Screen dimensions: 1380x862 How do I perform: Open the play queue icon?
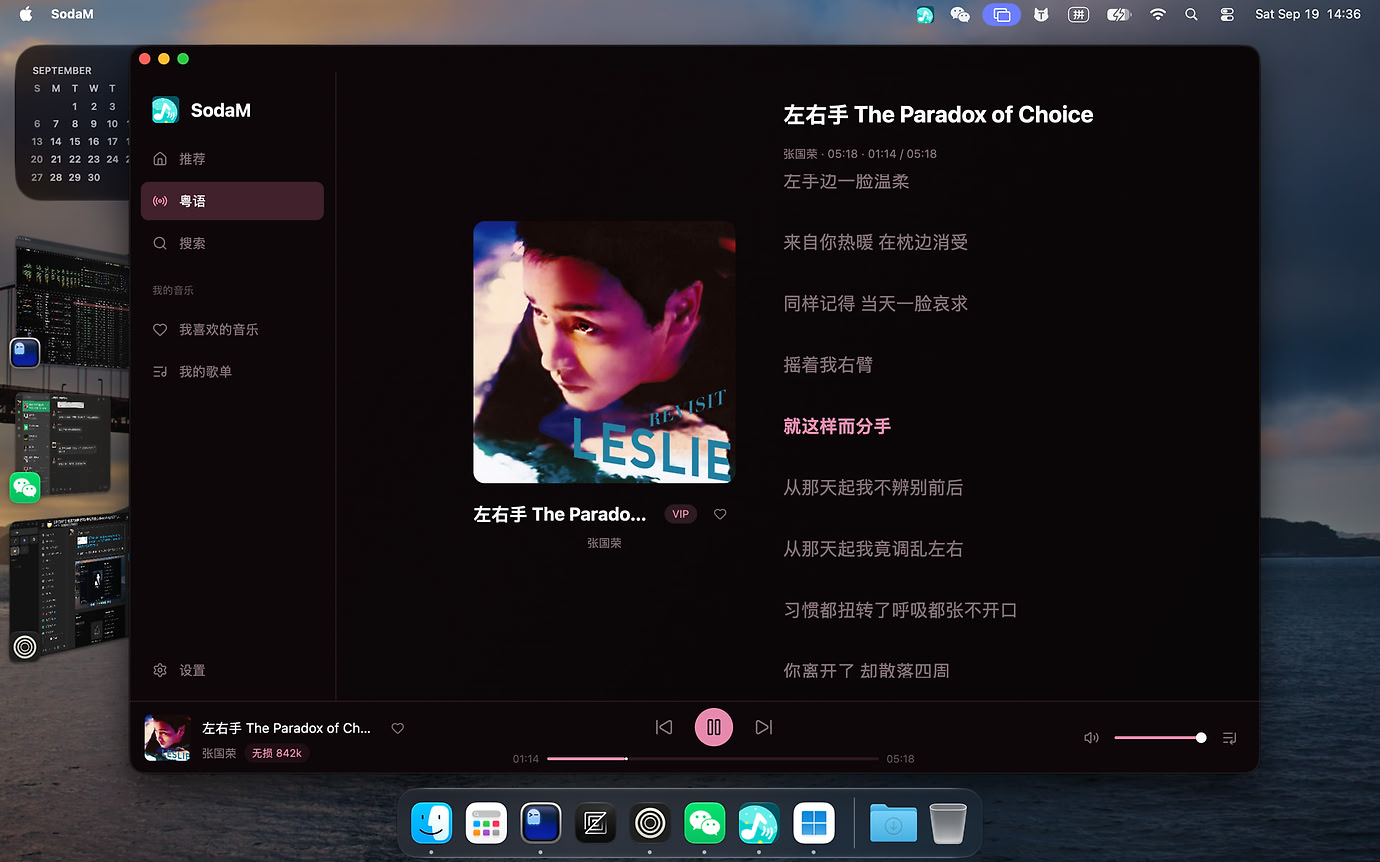1230,738
